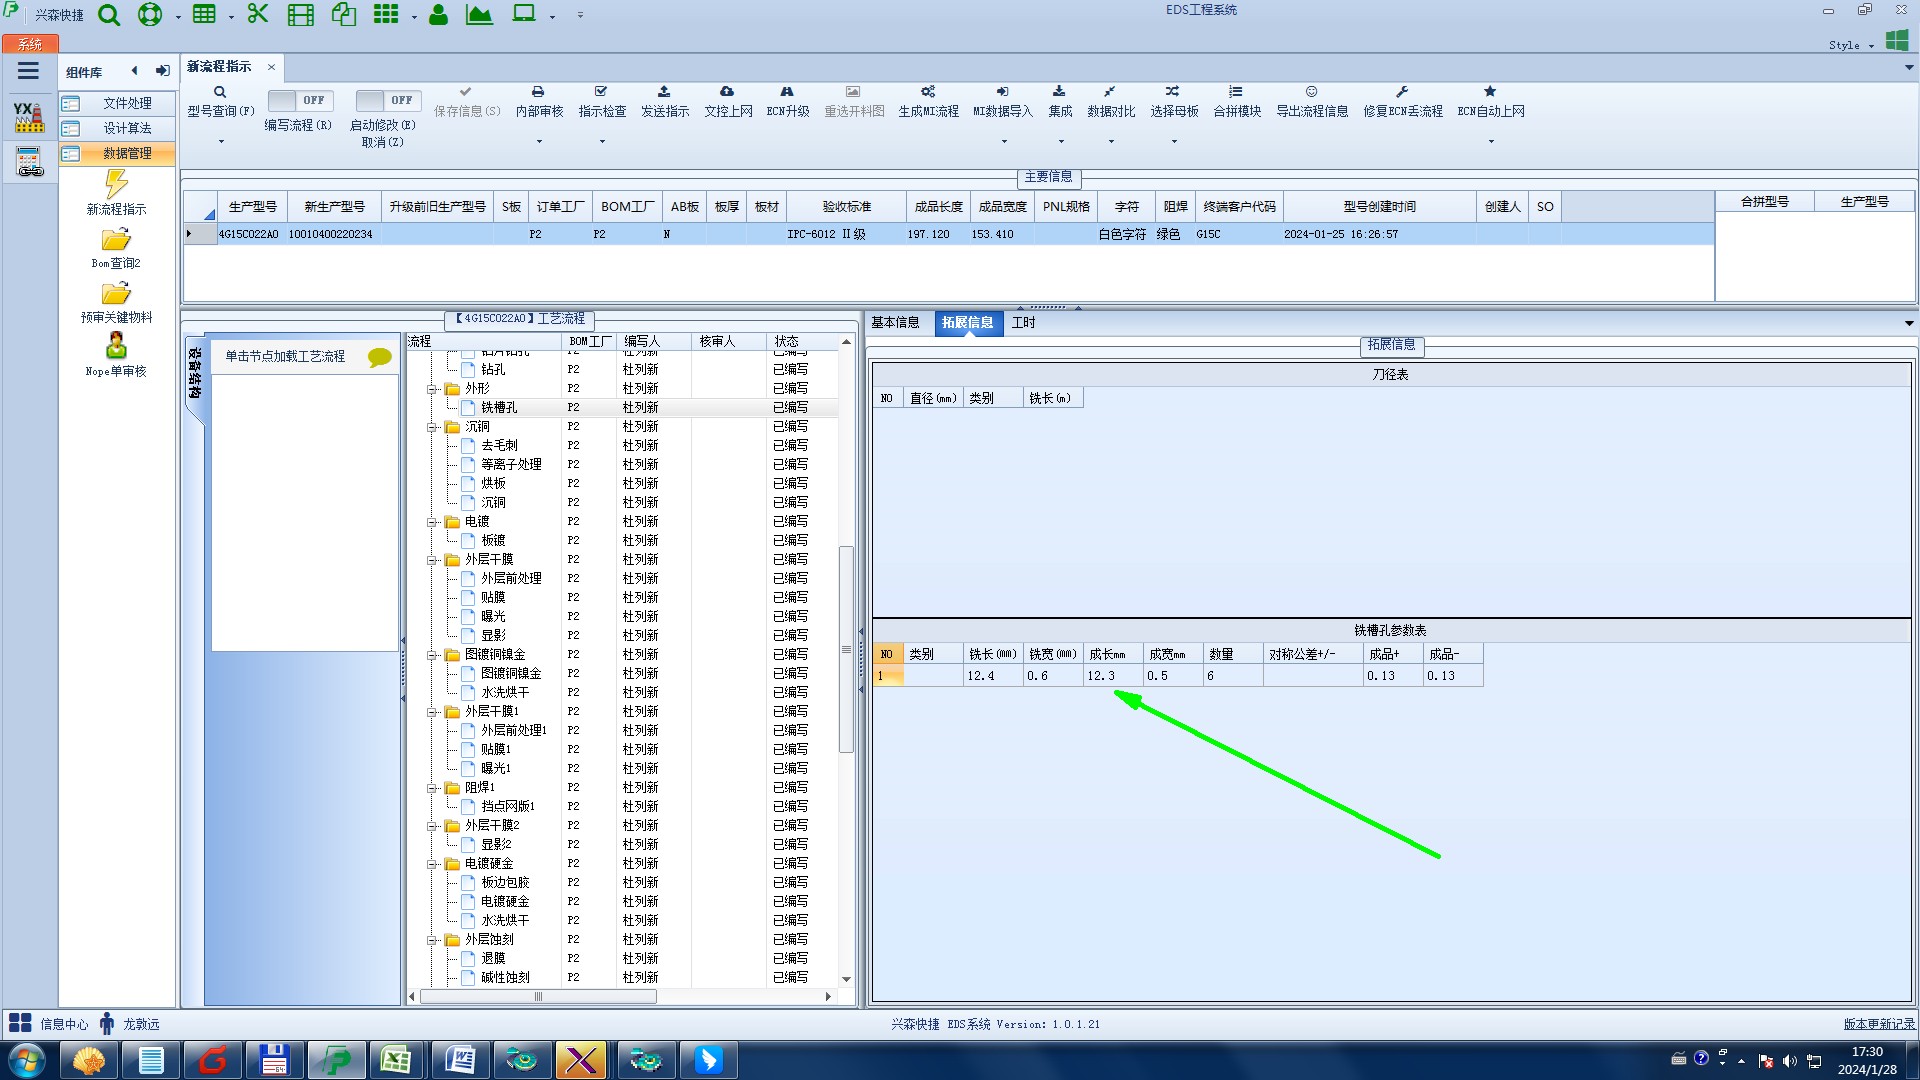This screenshot has height=1080, width=1920.
Task: Collapse the 外层干膜 tree folder
Action: tap(433, 560)
